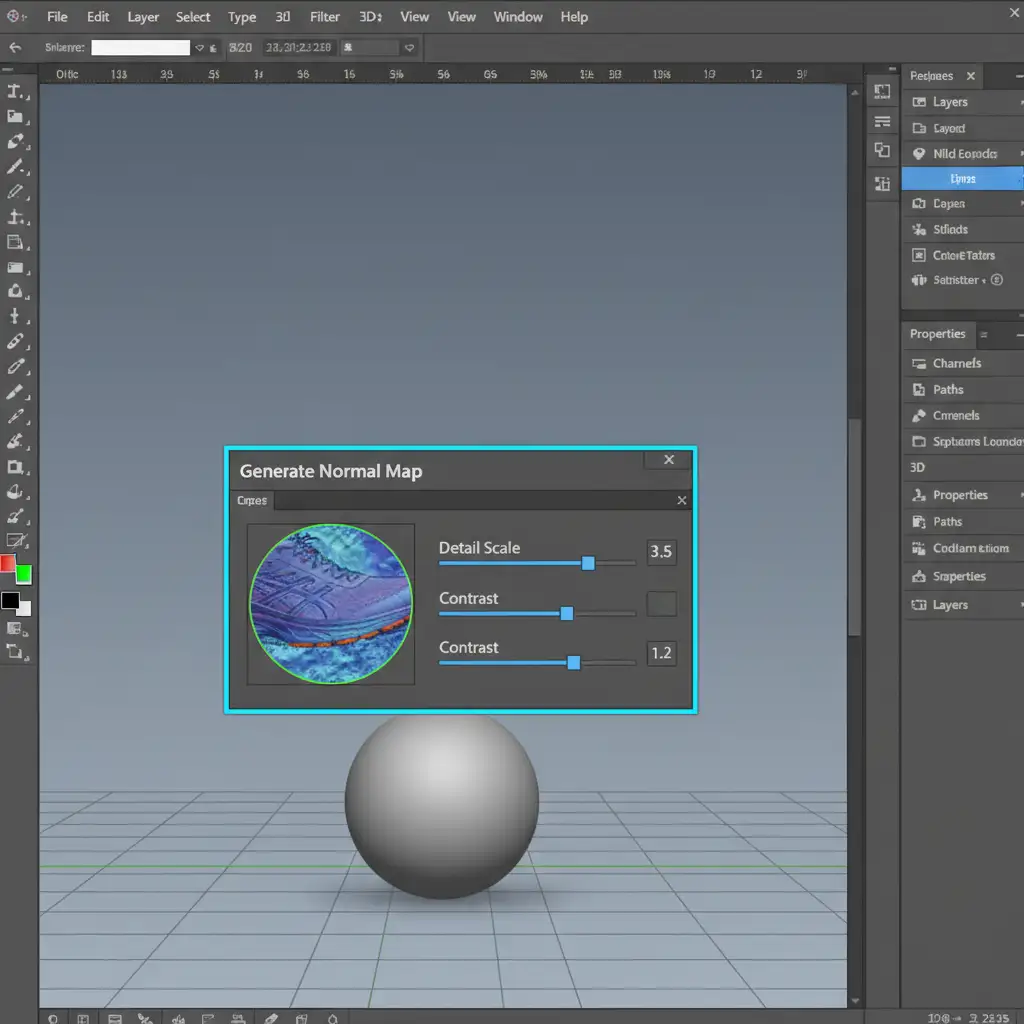
Task: Open the Window menu
Action: click(x=518, y=17)
